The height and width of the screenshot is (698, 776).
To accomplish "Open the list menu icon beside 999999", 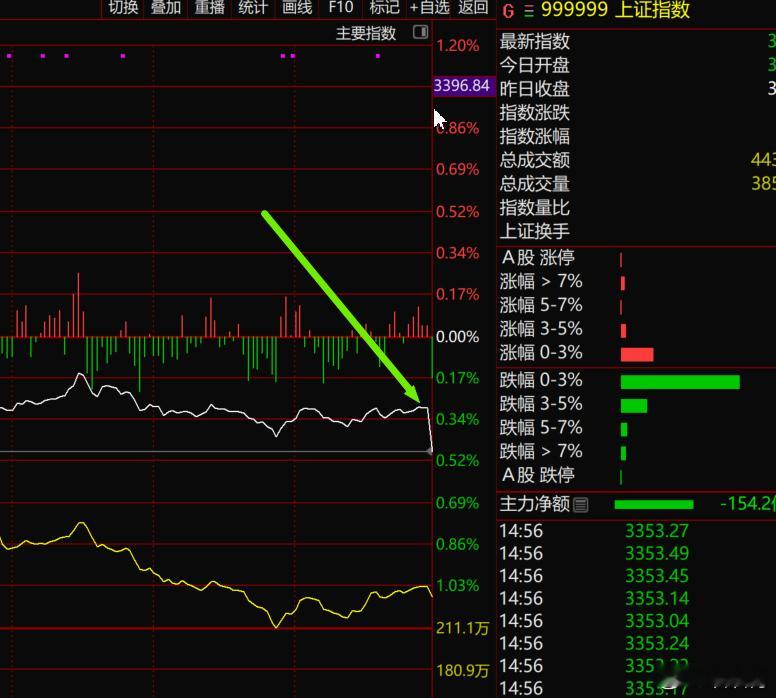I will click(529, 11).
